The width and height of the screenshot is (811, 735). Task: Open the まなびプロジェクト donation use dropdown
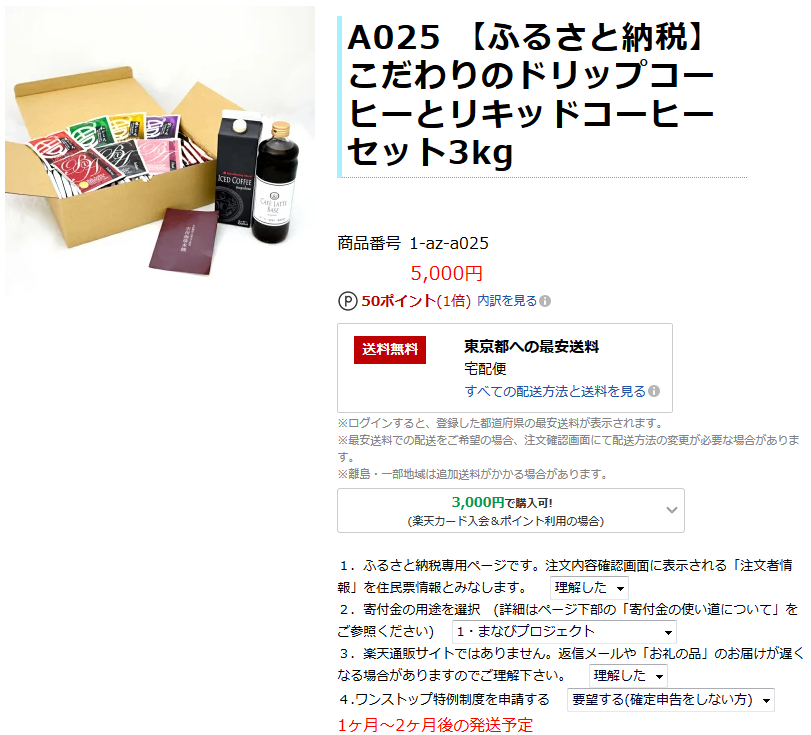564,632
